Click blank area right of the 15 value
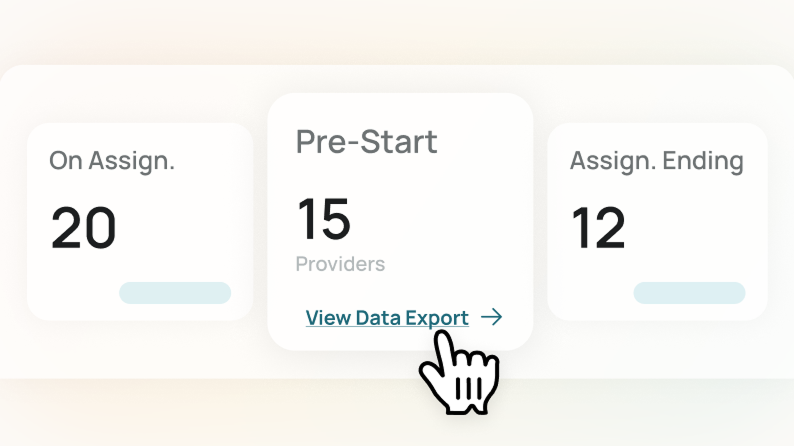 440,220
